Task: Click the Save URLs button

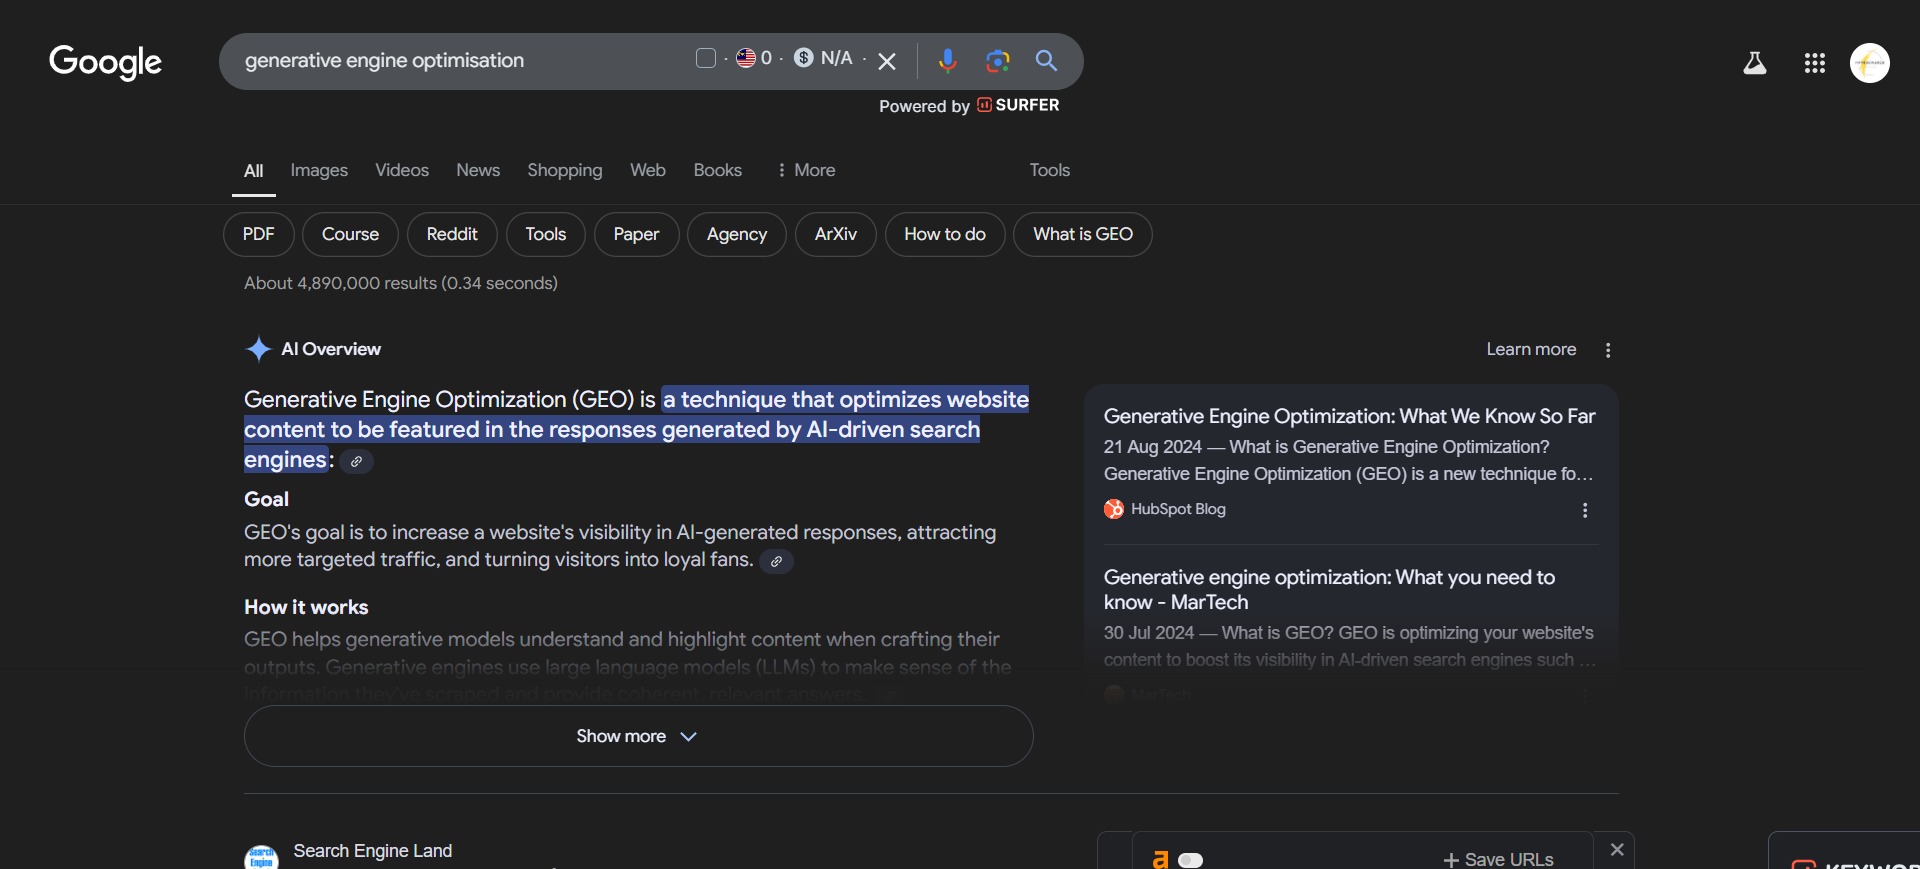Action: point(1498,859)
